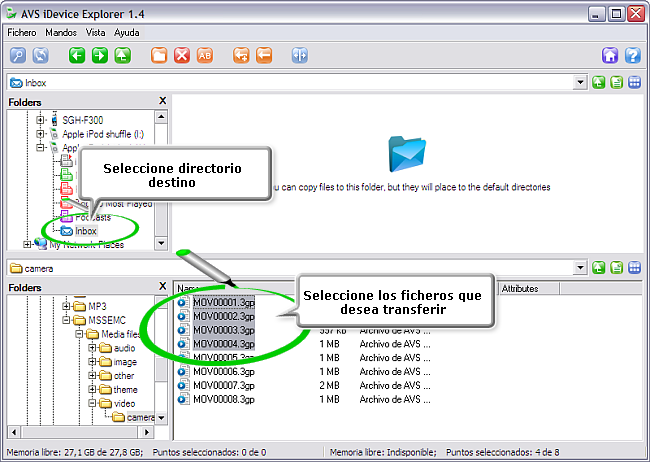Toggle lower panel folder tree icon
The height and width of the screenshot is (462, 650).
[x=616, y=267]
